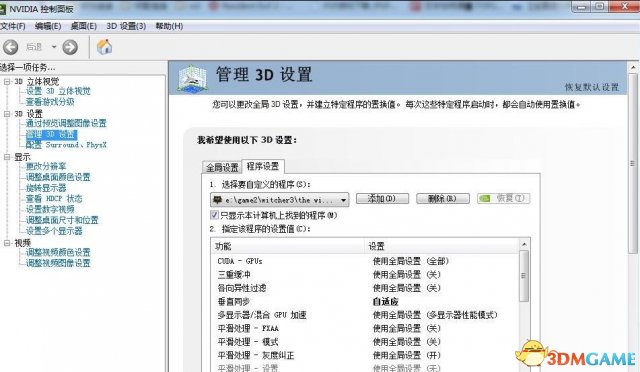Collapse the 3D 设置 tree node
The height and width of the screenshot is (372, 640).
(x=7, y=114)
